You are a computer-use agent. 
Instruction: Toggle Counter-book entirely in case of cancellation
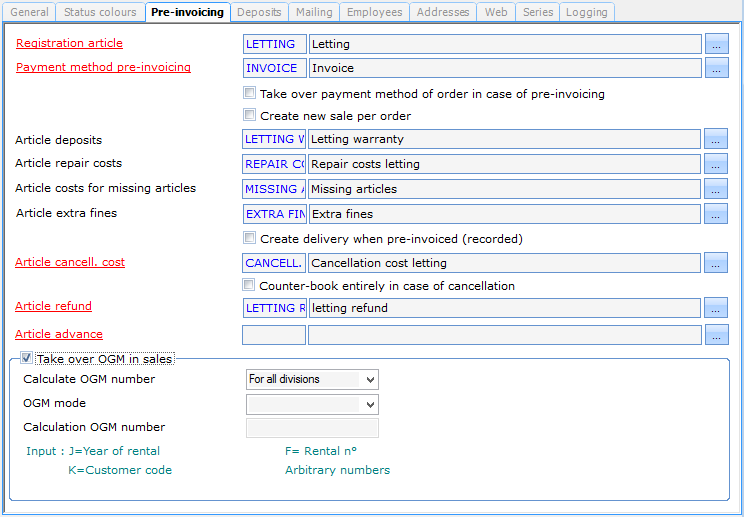click(250, 286)
